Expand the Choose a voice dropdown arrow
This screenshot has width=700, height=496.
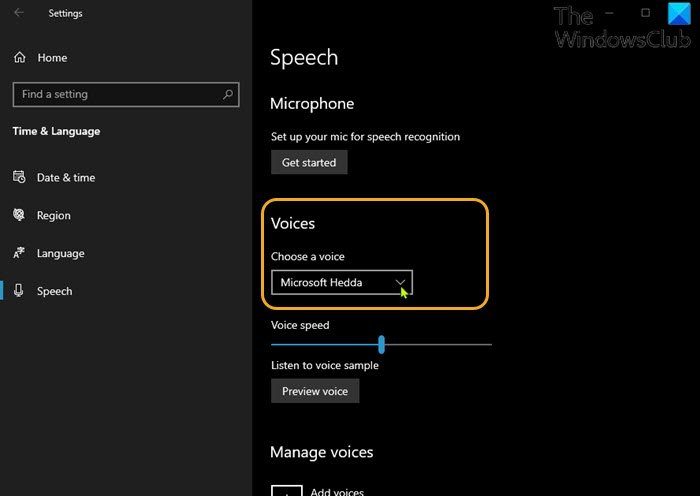pyautogui.click(x=401, y=283)
